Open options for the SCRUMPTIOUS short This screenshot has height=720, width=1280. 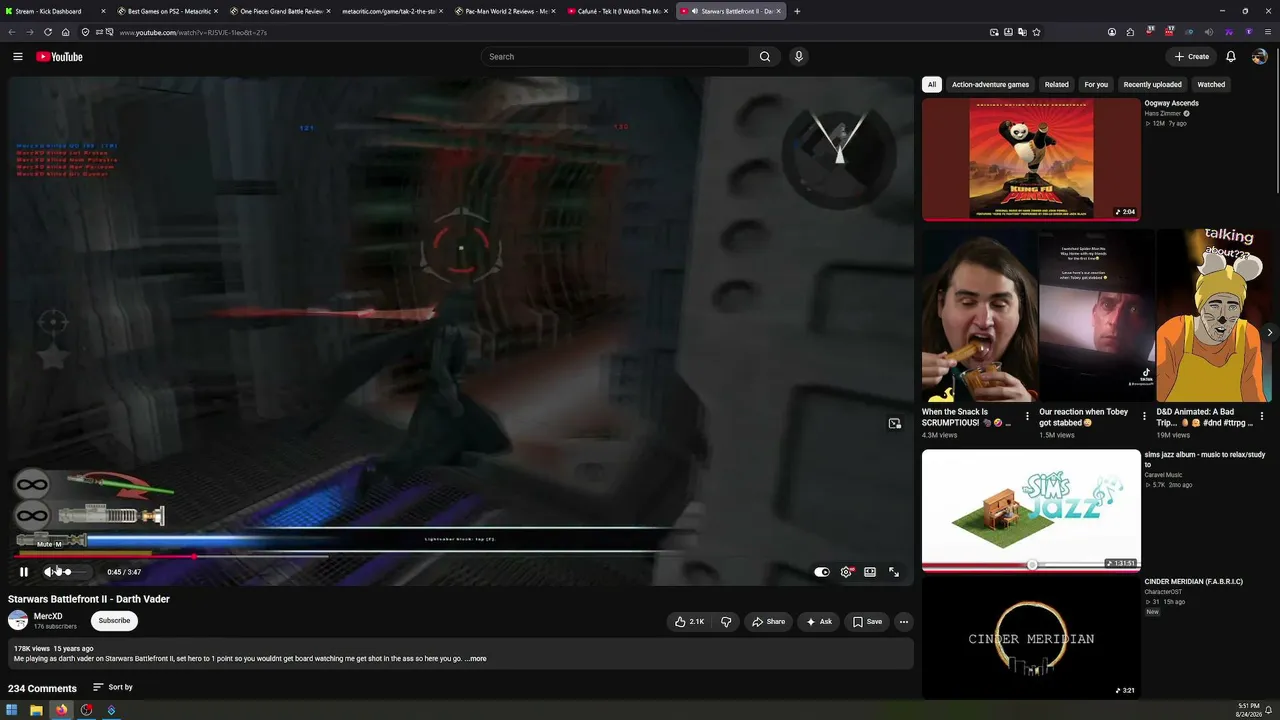point(1027,416)
